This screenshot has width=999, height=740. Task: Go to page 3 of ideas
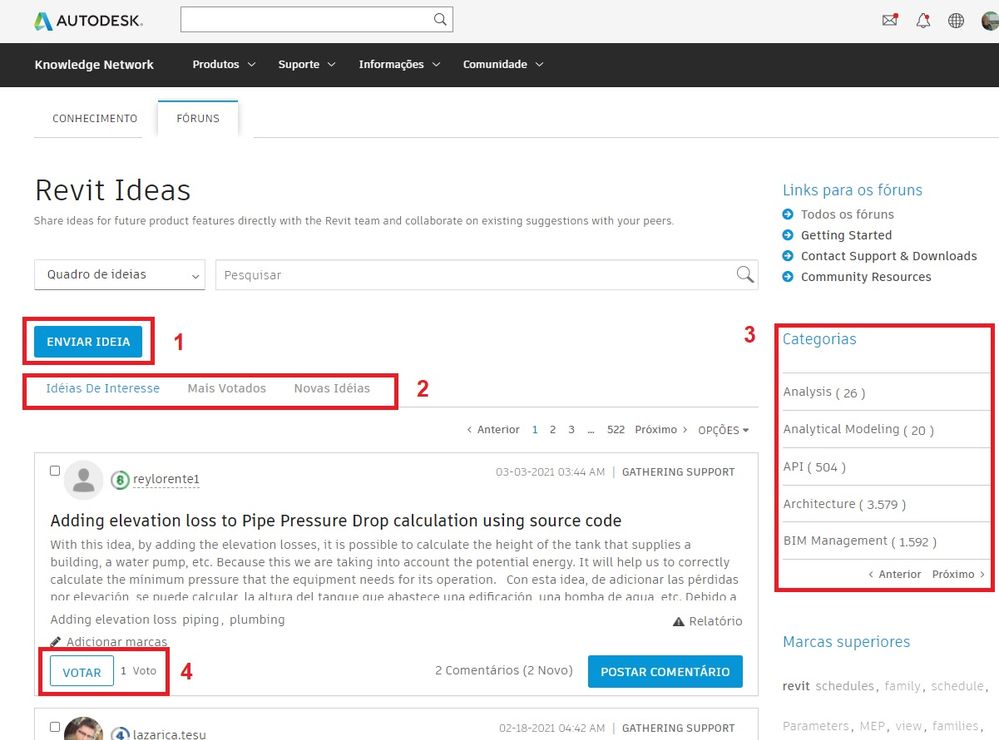[571, 430]
